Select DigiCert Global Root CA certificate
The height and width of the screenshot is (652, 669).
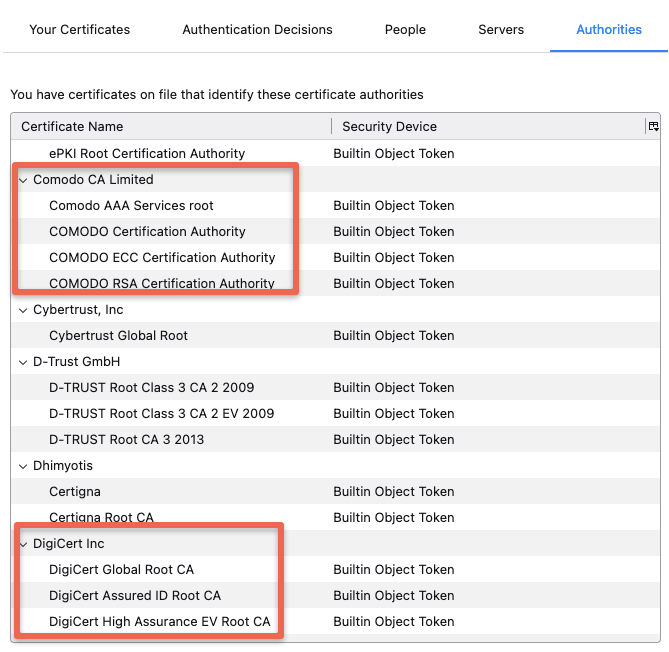(x=335, y=570)
